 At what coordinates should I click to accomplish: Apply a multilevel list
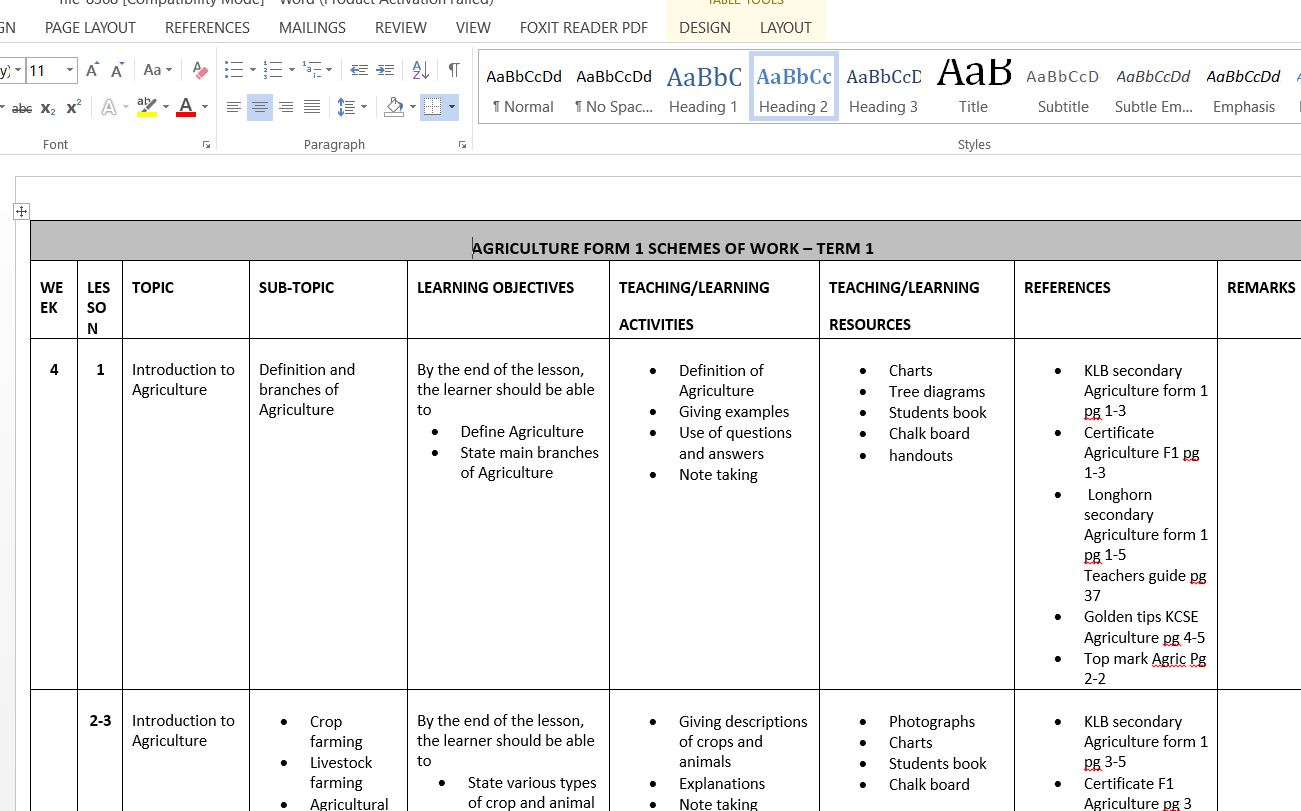pyautogui.click(x=312, y=70)
